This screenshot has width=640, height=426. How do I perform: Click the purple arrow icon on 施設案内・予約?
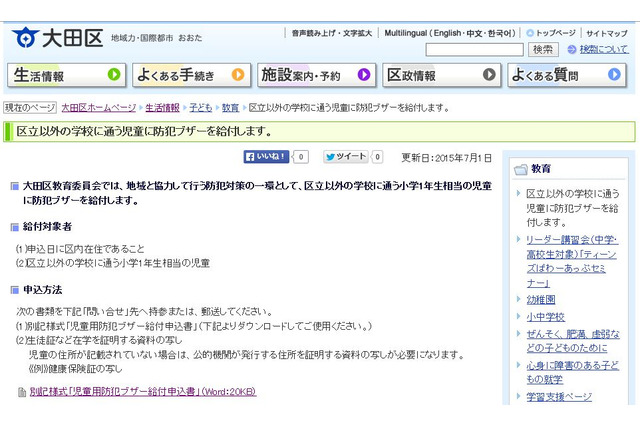point(364,75)
